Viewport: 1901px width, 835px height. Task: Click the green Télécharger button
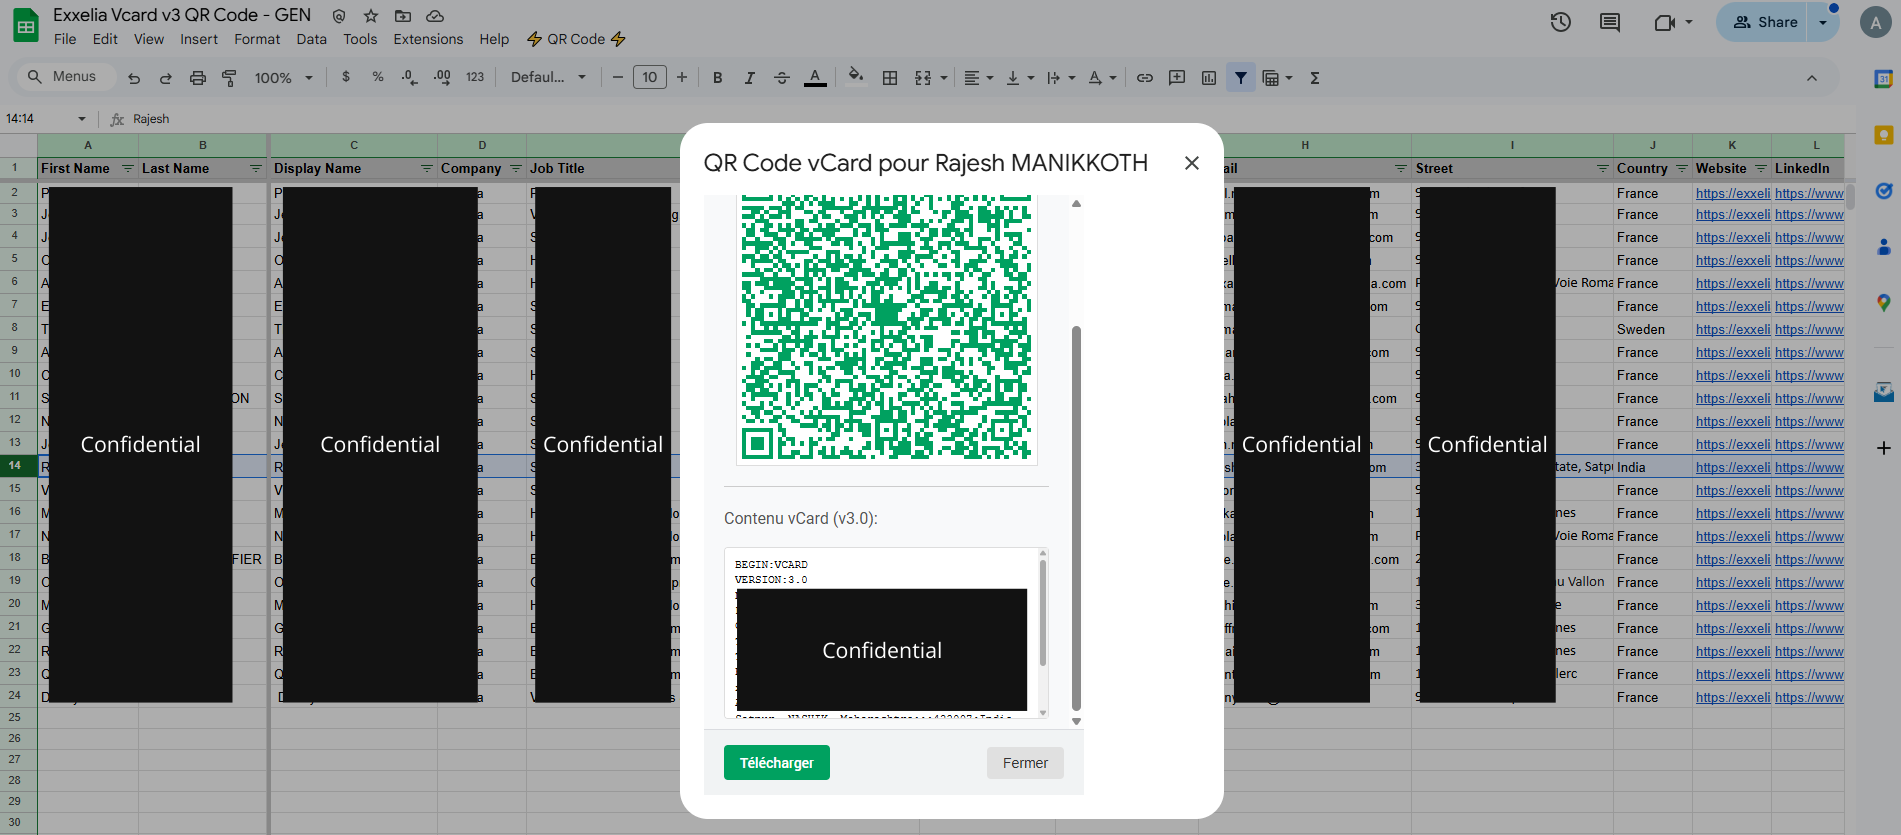pos(776,763)
